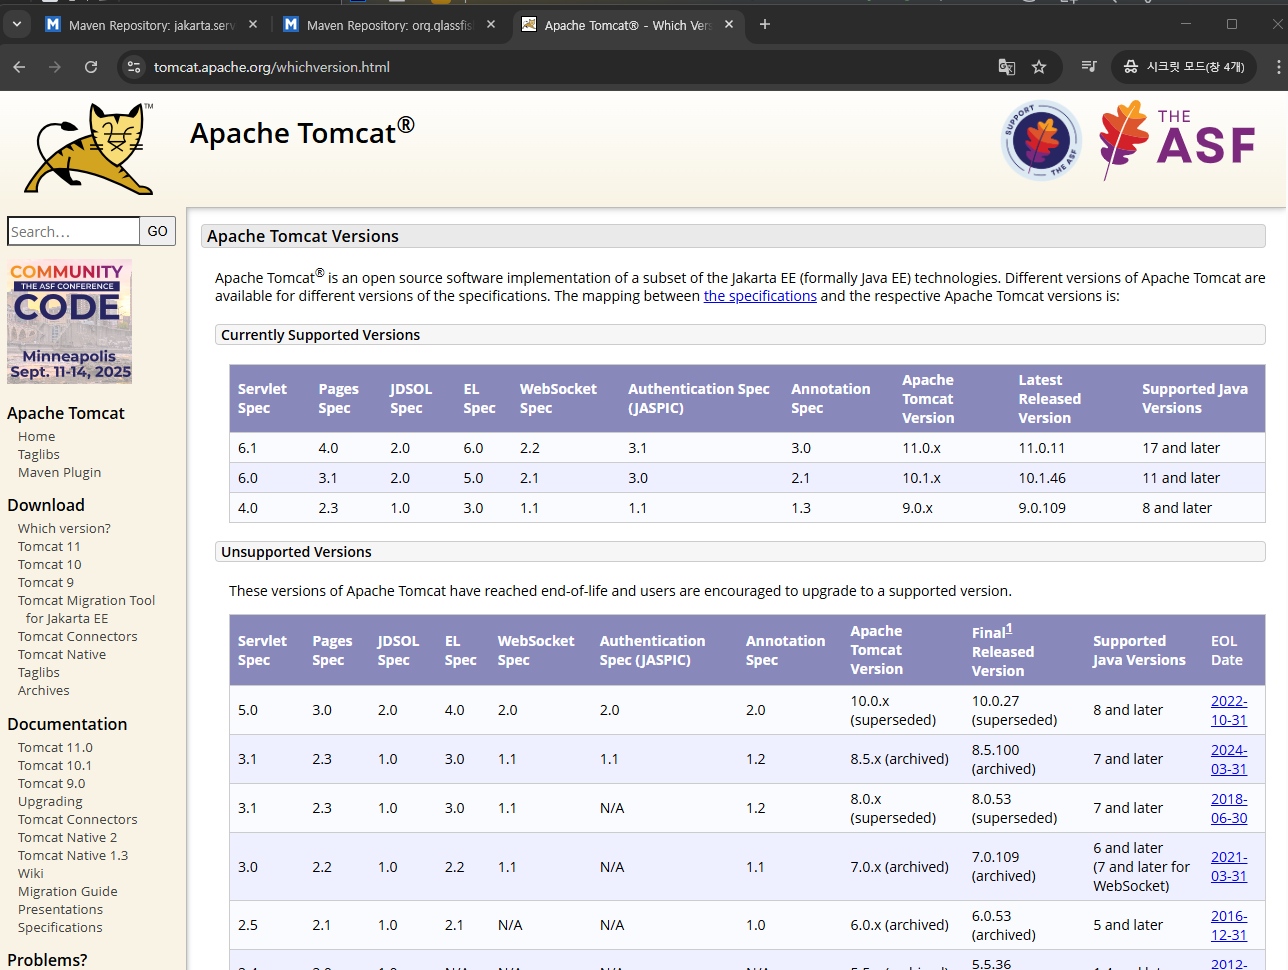The width and height of the screenshot is (1288, 970).
Task: Open the Maven Plugin link
Action: [59, 472]
